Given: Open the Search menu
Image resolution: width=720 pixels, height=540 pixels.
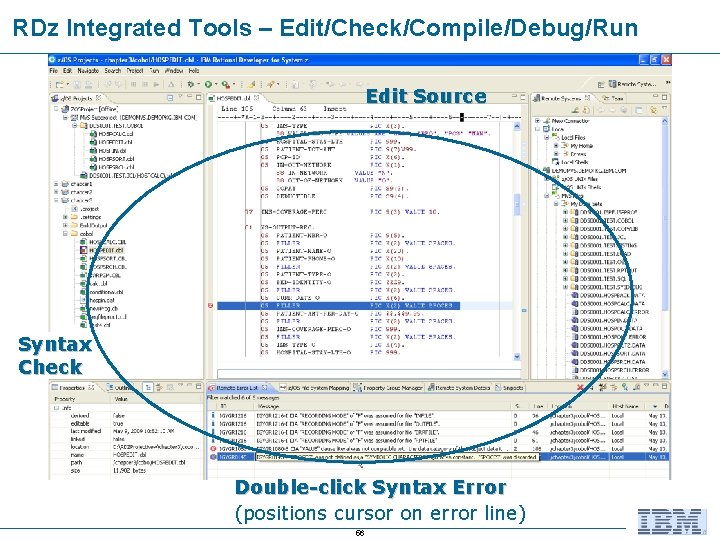Looking at the screenshot, I should tap(112, 71).
